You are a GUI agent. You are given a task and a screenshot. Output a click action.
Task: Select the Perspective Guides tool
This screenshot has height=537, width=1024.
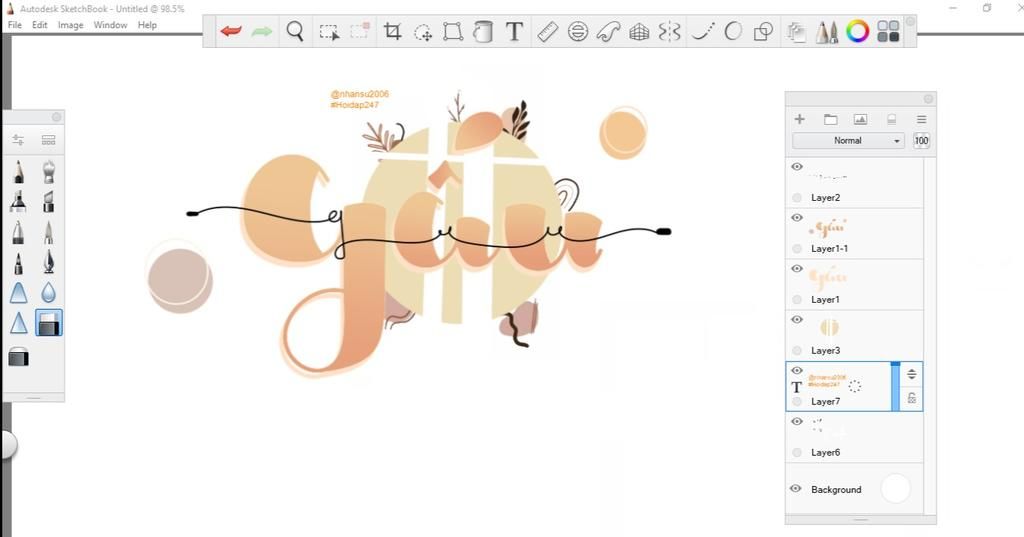pos(639,31)
